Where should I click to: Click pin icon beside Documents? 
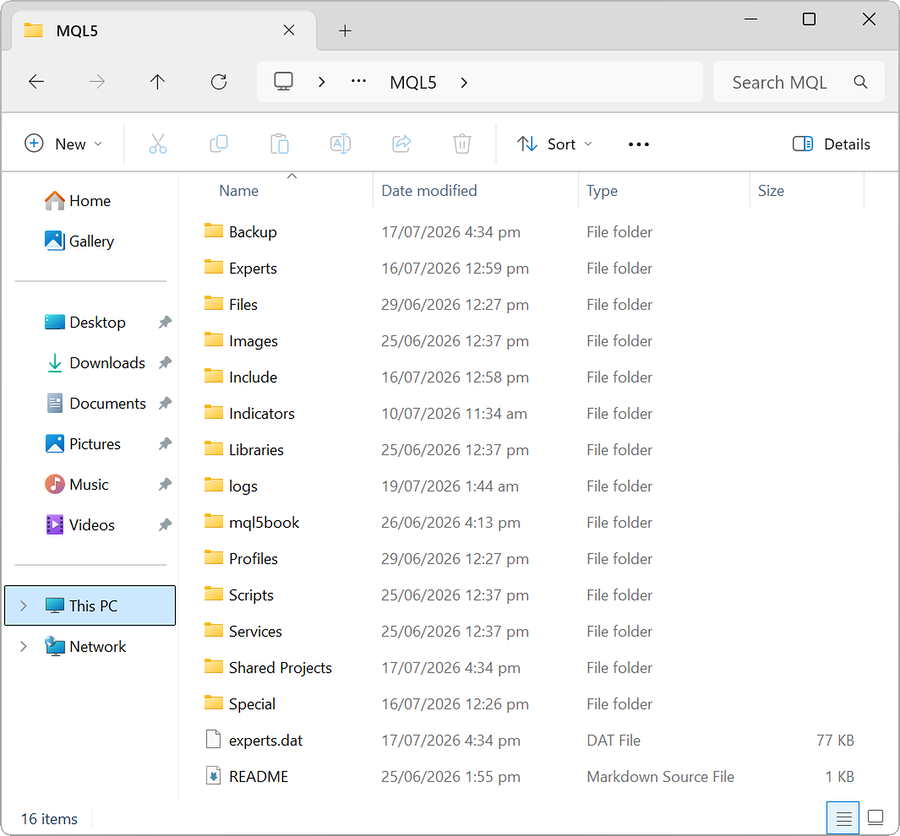click(x=165, y=404)
